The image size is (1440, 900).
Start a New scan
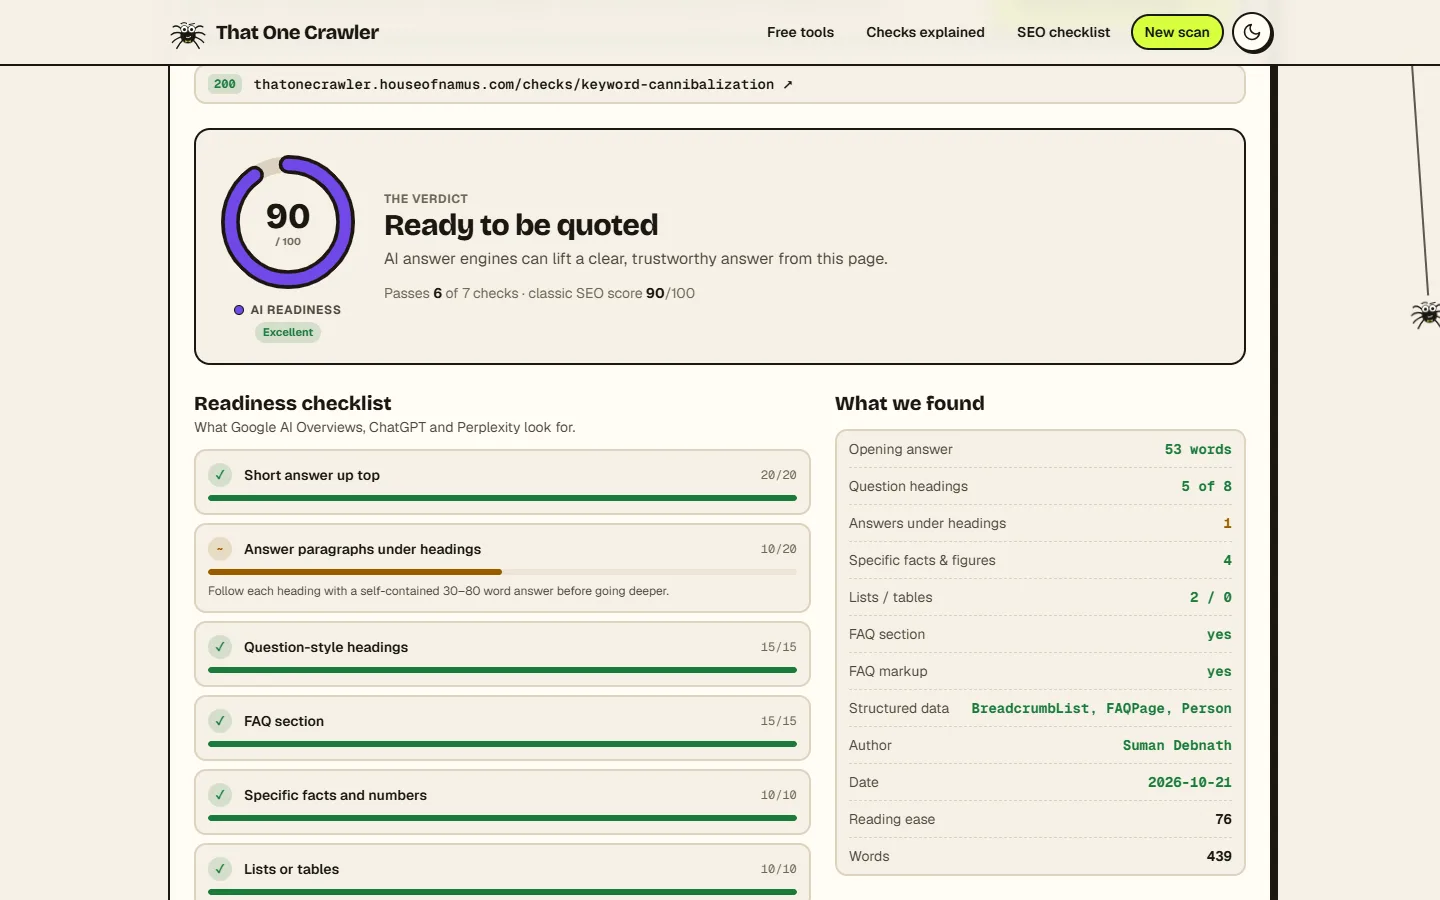click(1177, 32)
